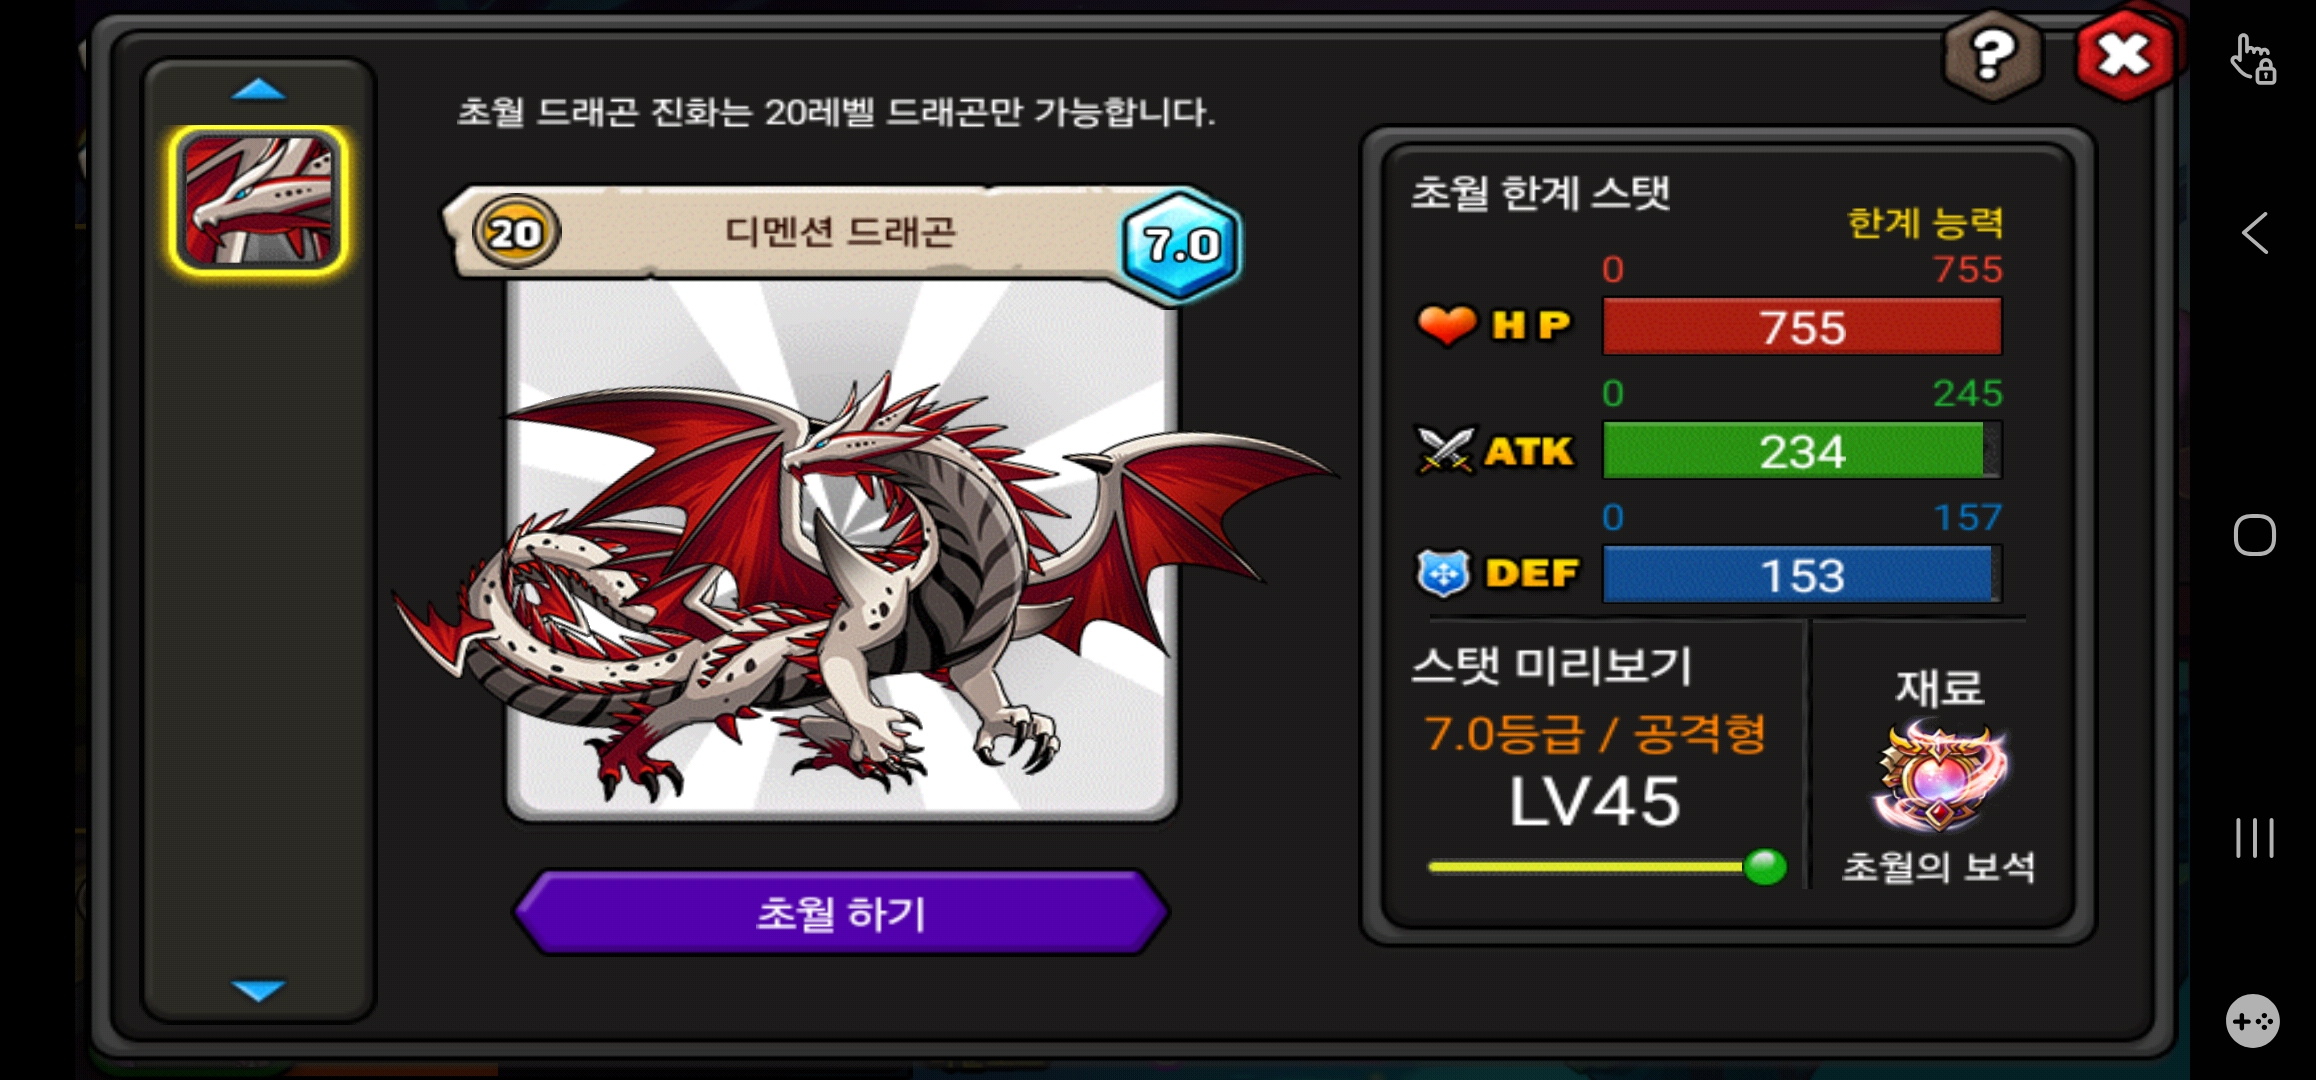Viewport: 2316px width, 1080px height.
Task: Tap the HP heart icon
Action: pos(1446,325)
